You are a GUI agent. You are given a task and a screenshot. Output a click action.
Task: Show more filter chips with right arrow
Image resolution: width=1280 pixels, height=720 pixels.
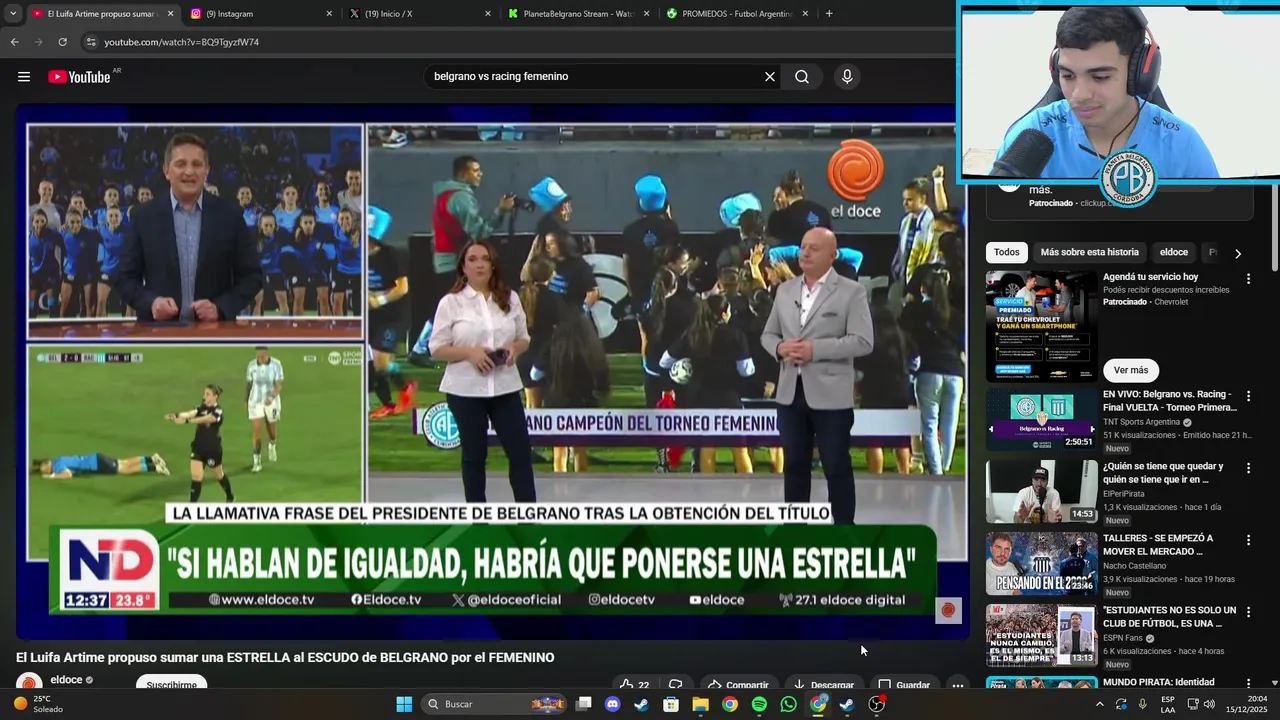1238,254
